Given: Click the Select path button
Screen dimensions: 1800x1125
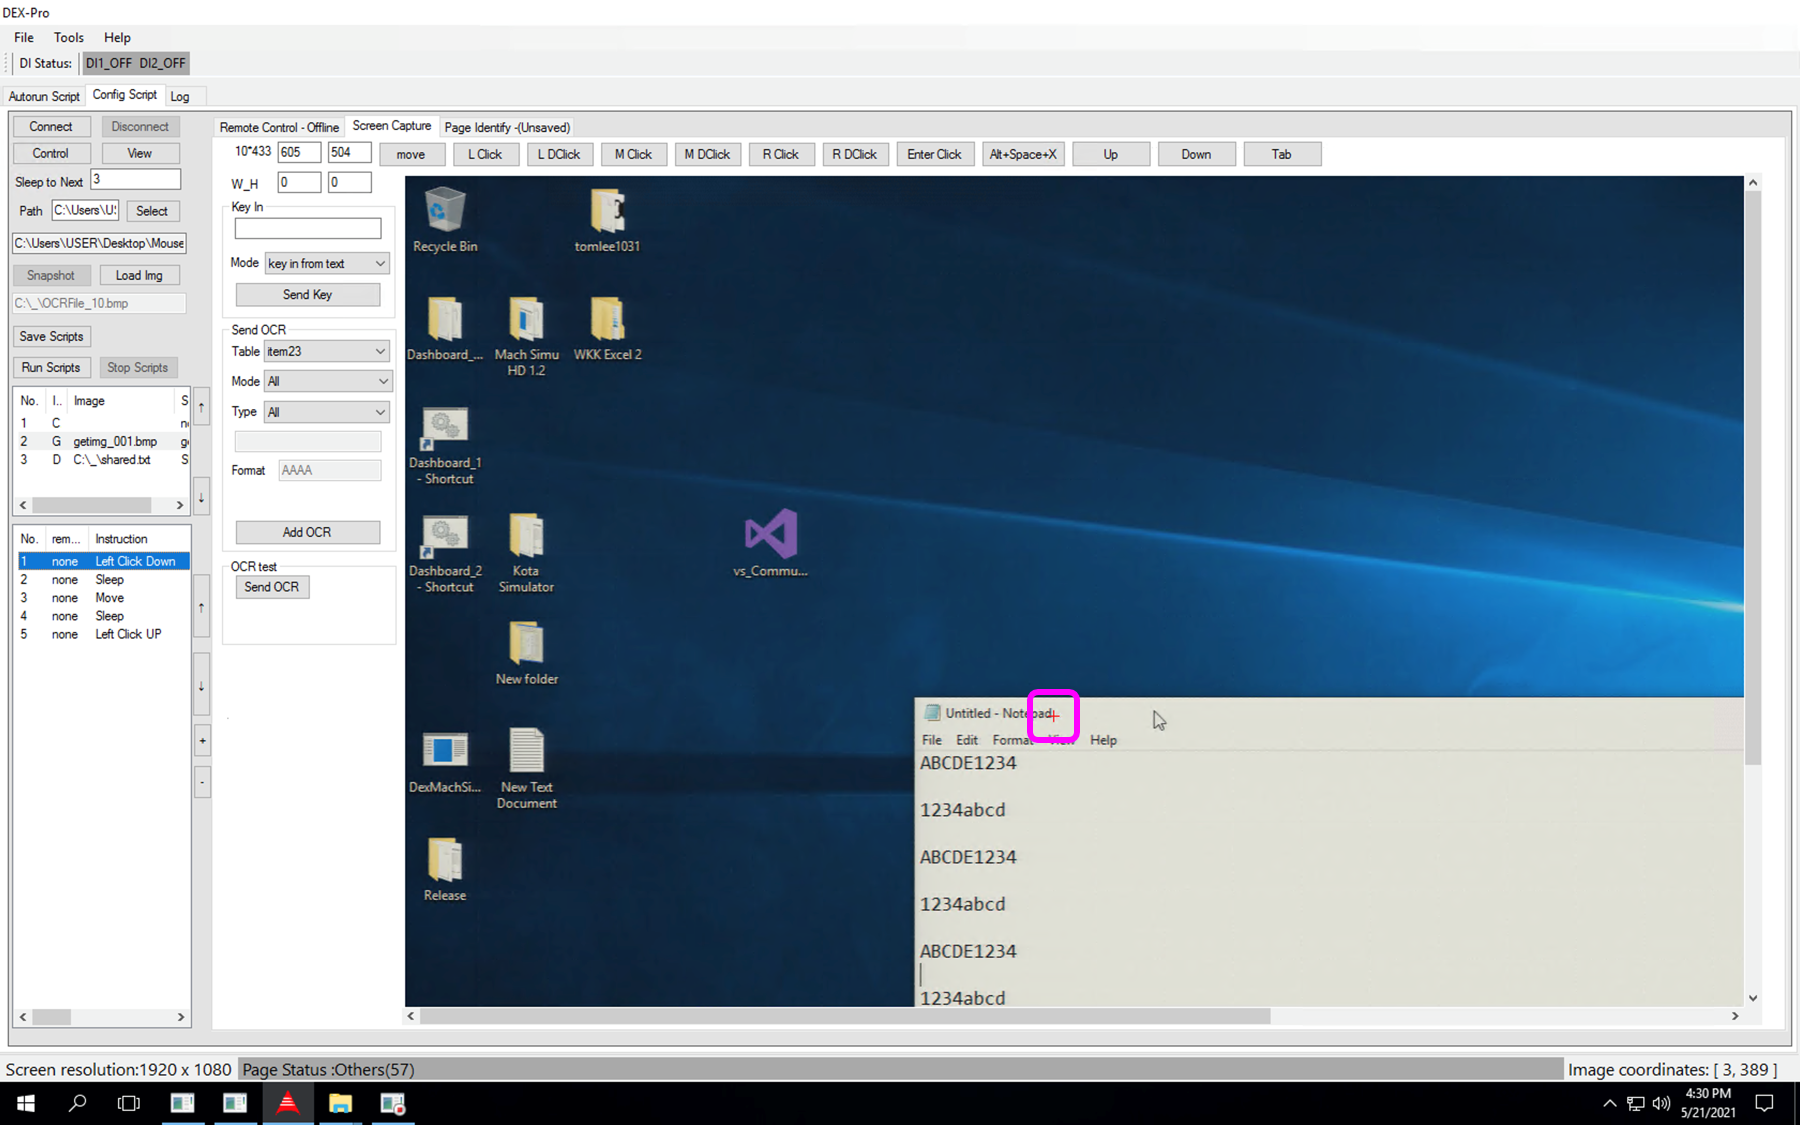Looking at the screenshot, I should coord(152,211).
